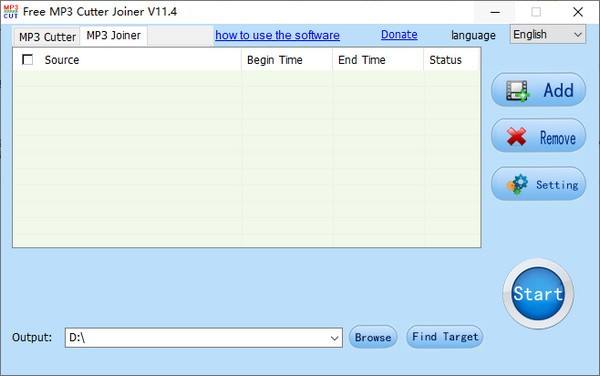Viewport: 600px width, 376px height.
Task: Tick the select-all checkbox beside Source
Action: point(28,60)
